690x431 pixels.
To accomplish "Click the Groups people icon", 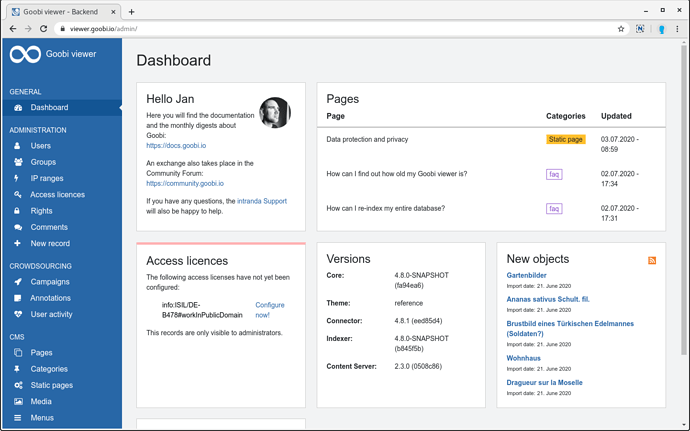I will 18,162.
